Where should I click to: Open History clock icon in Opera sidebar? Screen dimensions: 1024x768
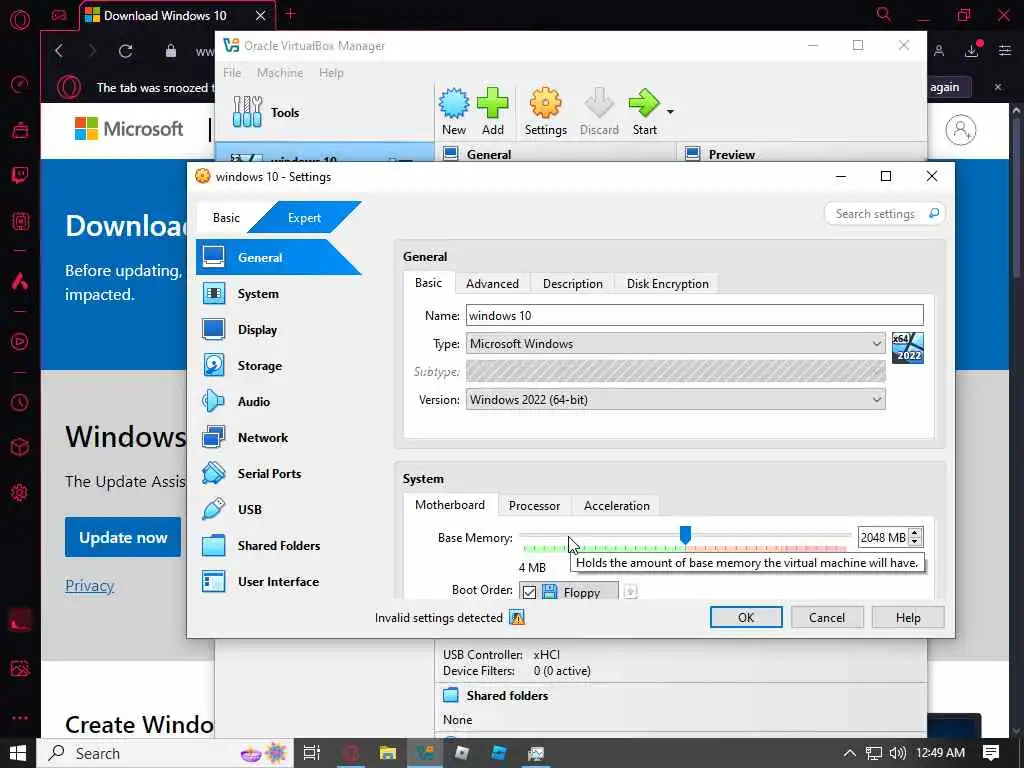pos(20,402)
